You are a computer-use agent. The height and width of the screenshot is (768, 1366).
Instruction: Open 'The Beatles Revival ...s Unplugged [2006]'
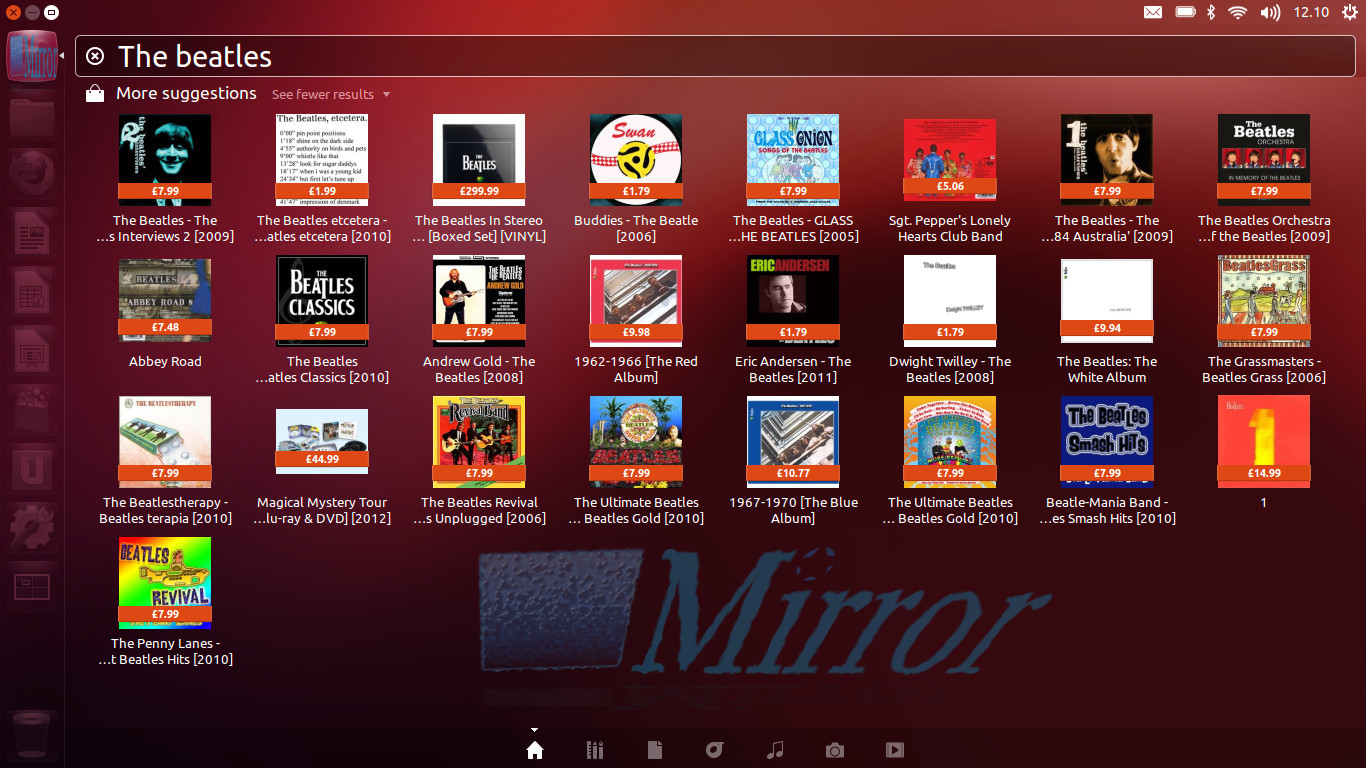click(479, 460)
